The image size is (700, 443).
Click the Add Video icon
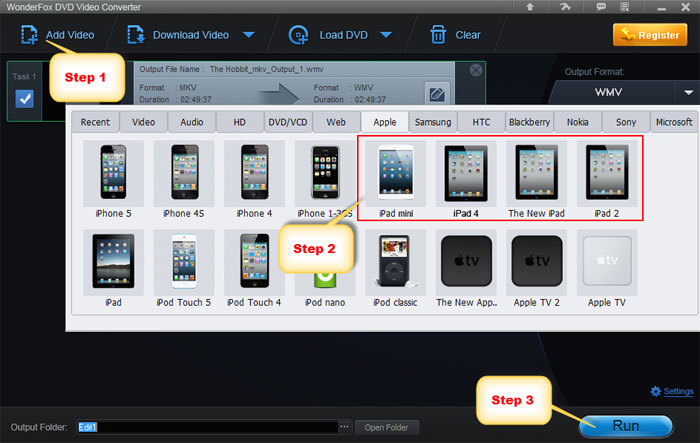tap(29, 35)
